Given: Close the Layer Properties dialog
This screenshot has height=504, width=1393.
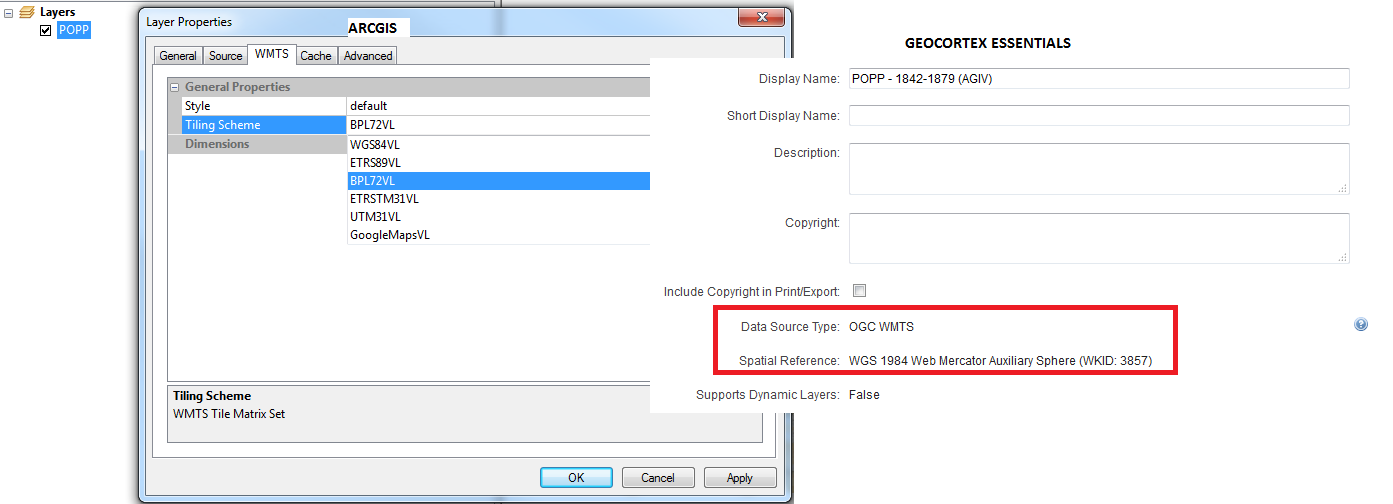Looking at the screenshot, I should coord(763,17).
